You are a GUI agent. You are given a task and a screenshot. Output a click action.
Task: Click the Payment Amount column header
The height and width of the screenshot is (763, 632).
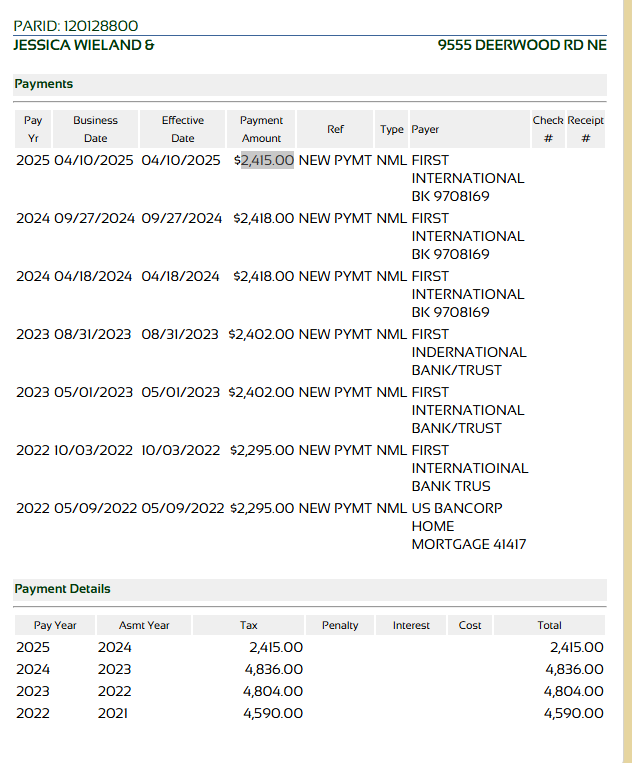pyautogui.click(x=261, y=129)
